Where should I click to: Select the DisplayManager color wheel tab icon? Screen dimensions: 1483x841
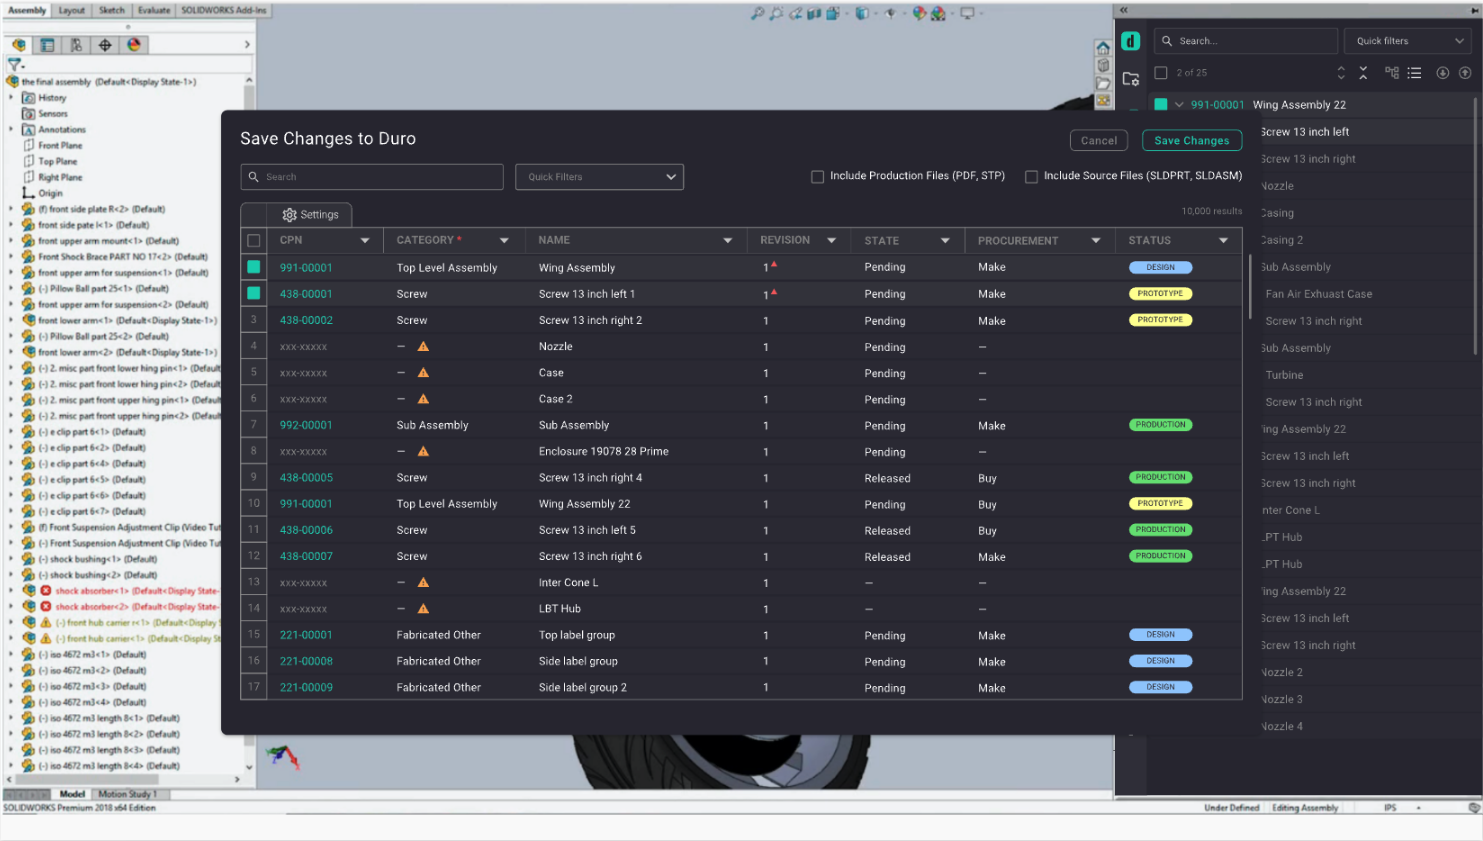pyautogui.click(x=134, y=45)
